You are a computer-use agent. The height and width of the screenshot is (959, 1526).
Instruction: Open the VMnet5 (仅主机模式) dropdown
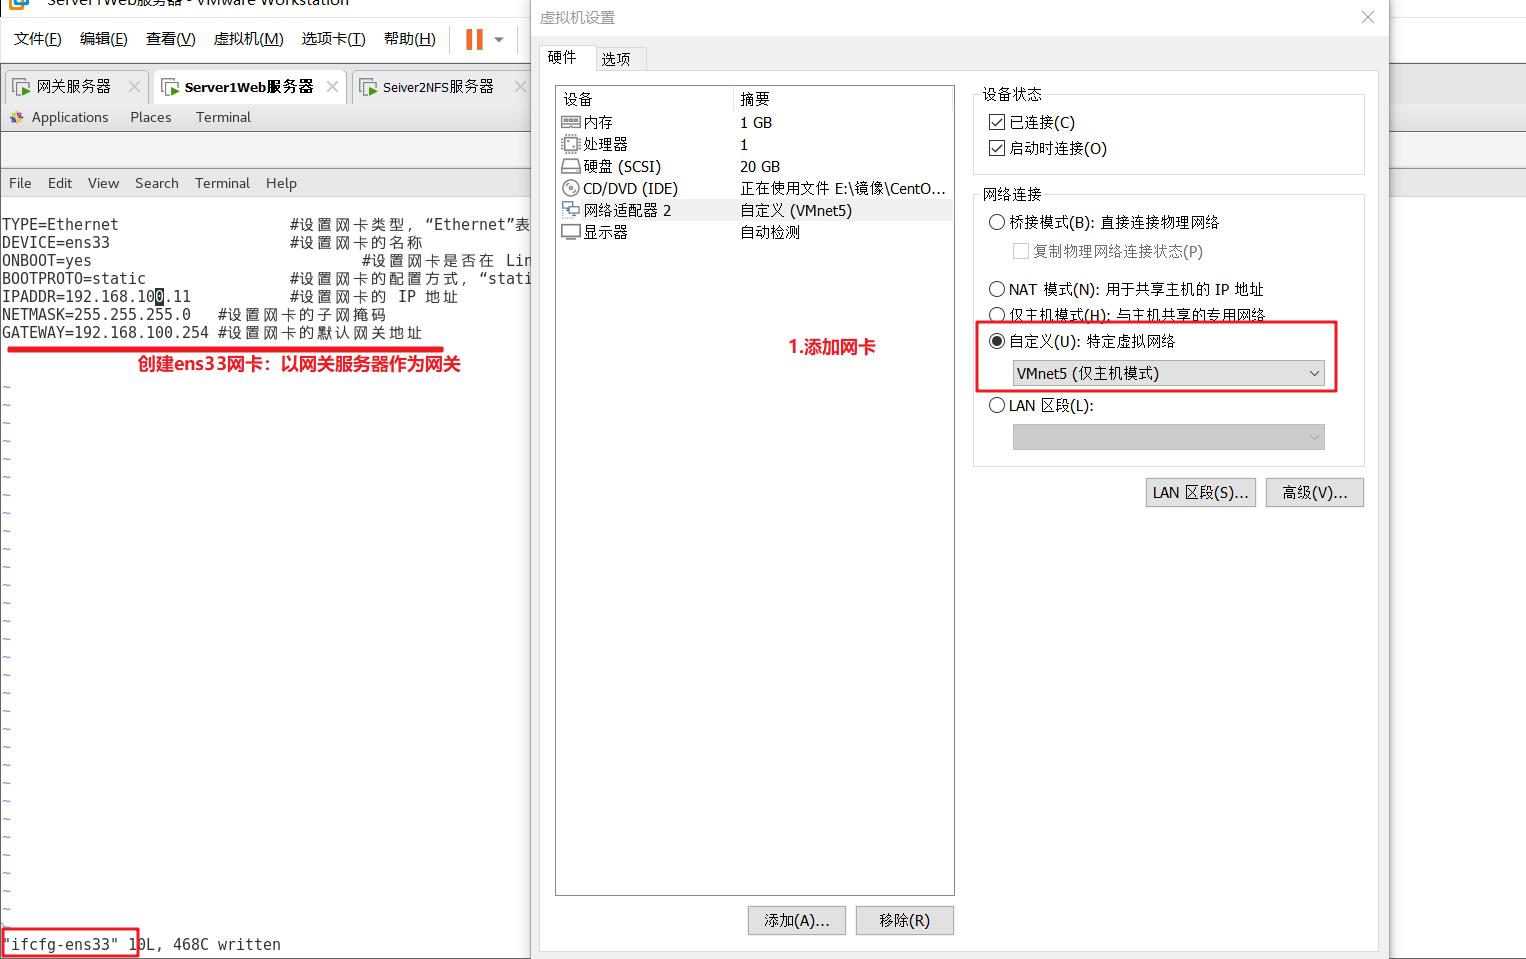coord(1168,373)
